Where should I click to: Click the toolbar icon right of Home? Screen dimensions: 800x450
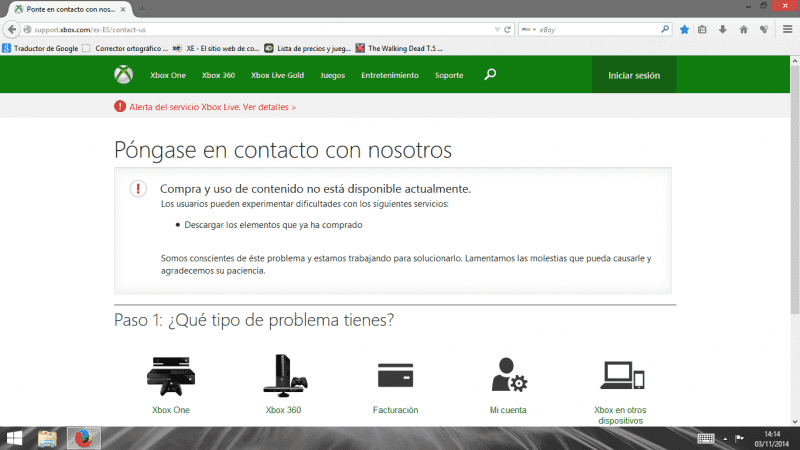764,30
